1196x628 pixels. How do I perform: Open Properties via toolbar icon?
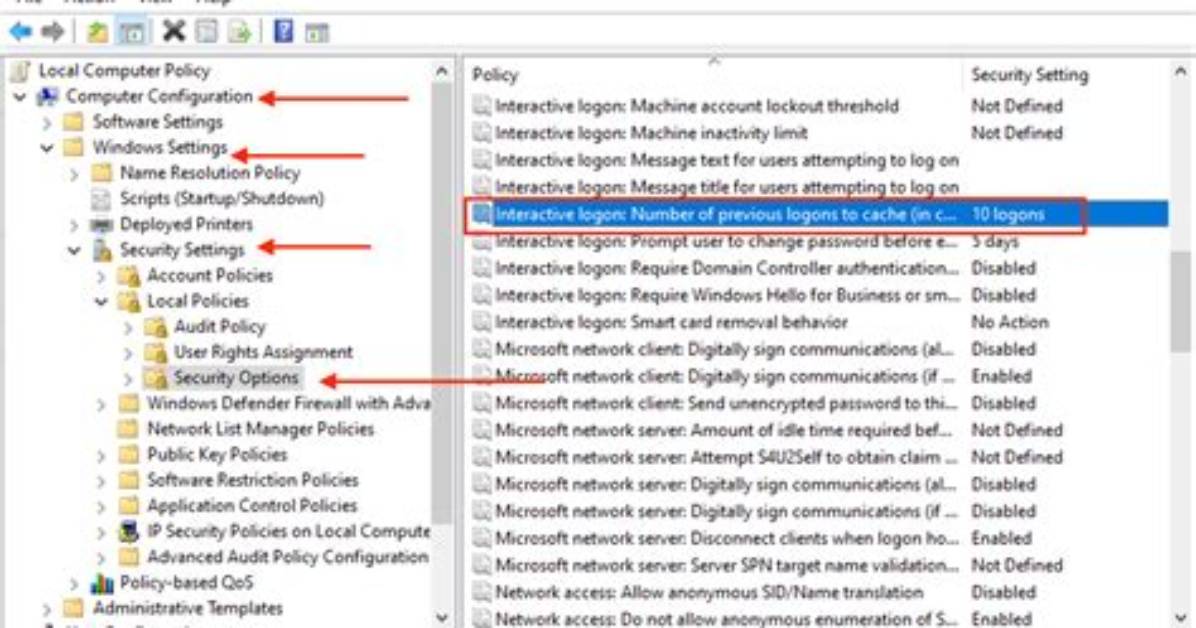(x=207, y=32)
